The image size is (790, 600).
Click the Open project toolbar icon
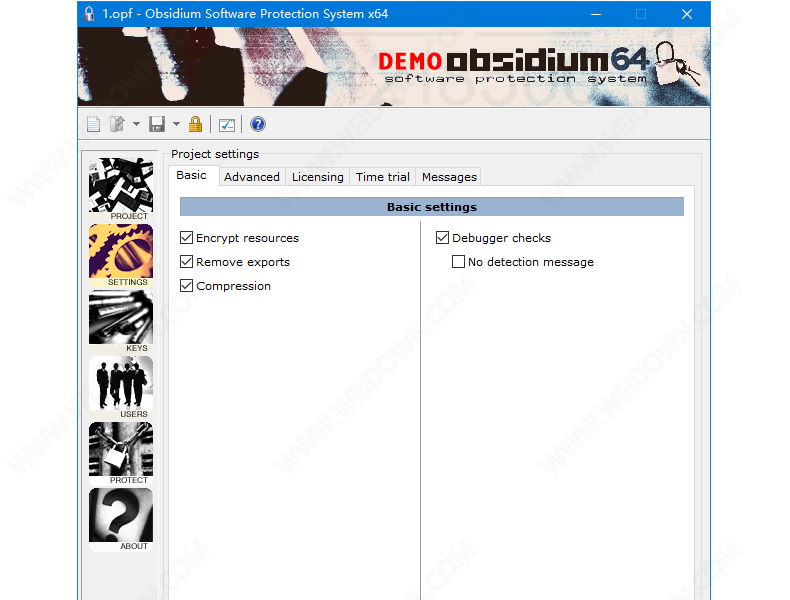click(117, 124)
